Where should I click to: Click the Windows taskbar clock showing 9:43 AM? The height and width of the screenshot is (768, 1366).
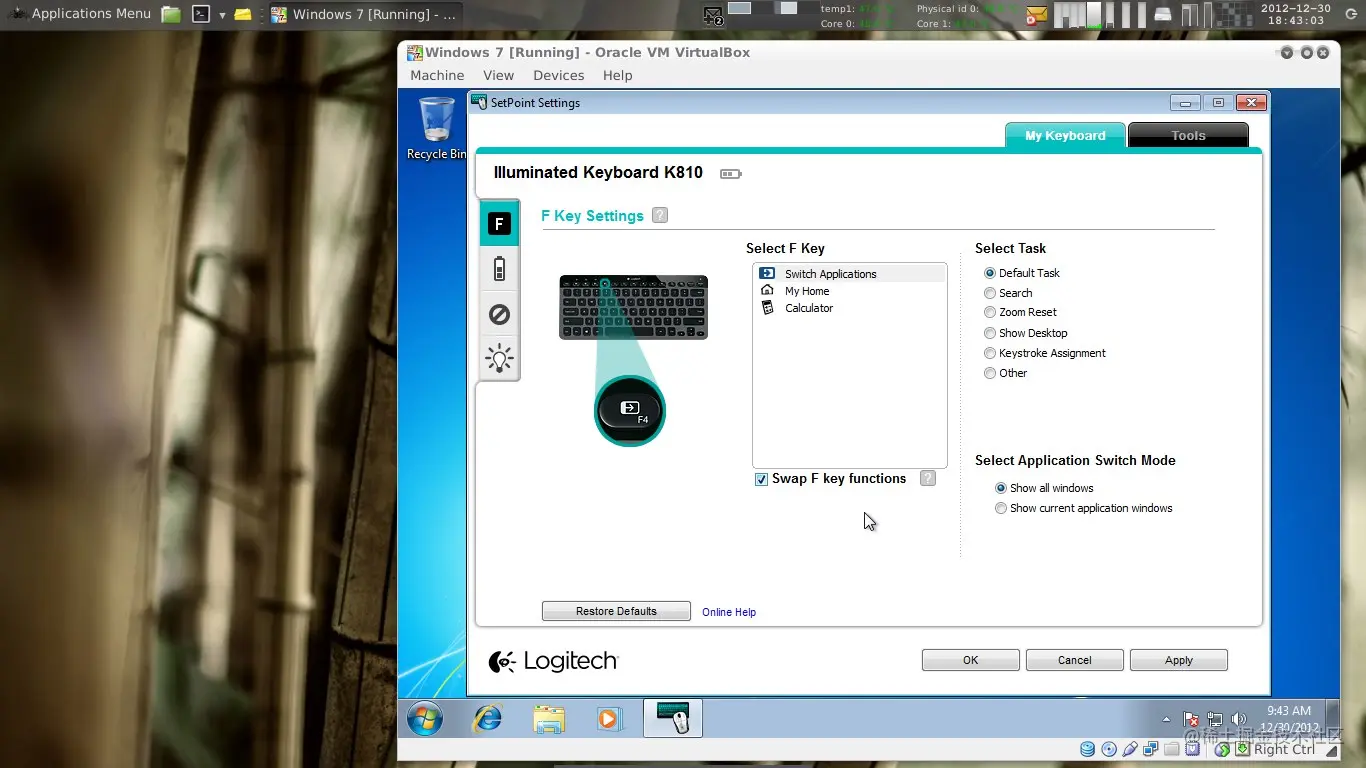coord(1290,719)
